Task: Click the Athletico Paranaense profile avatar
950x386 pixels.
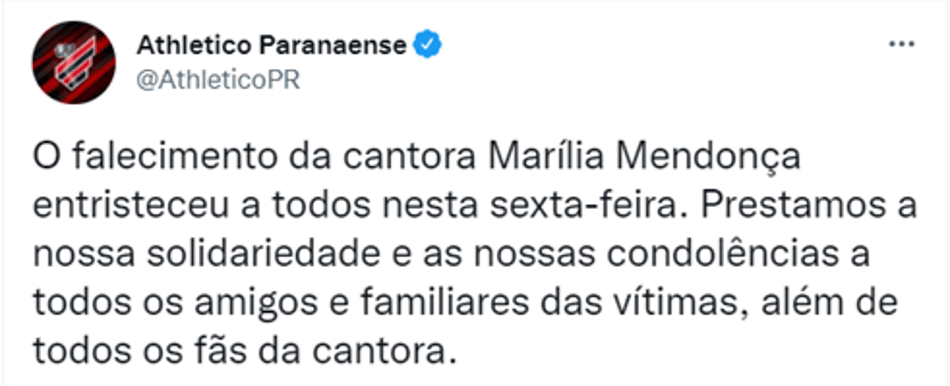Action: point(73,63)
